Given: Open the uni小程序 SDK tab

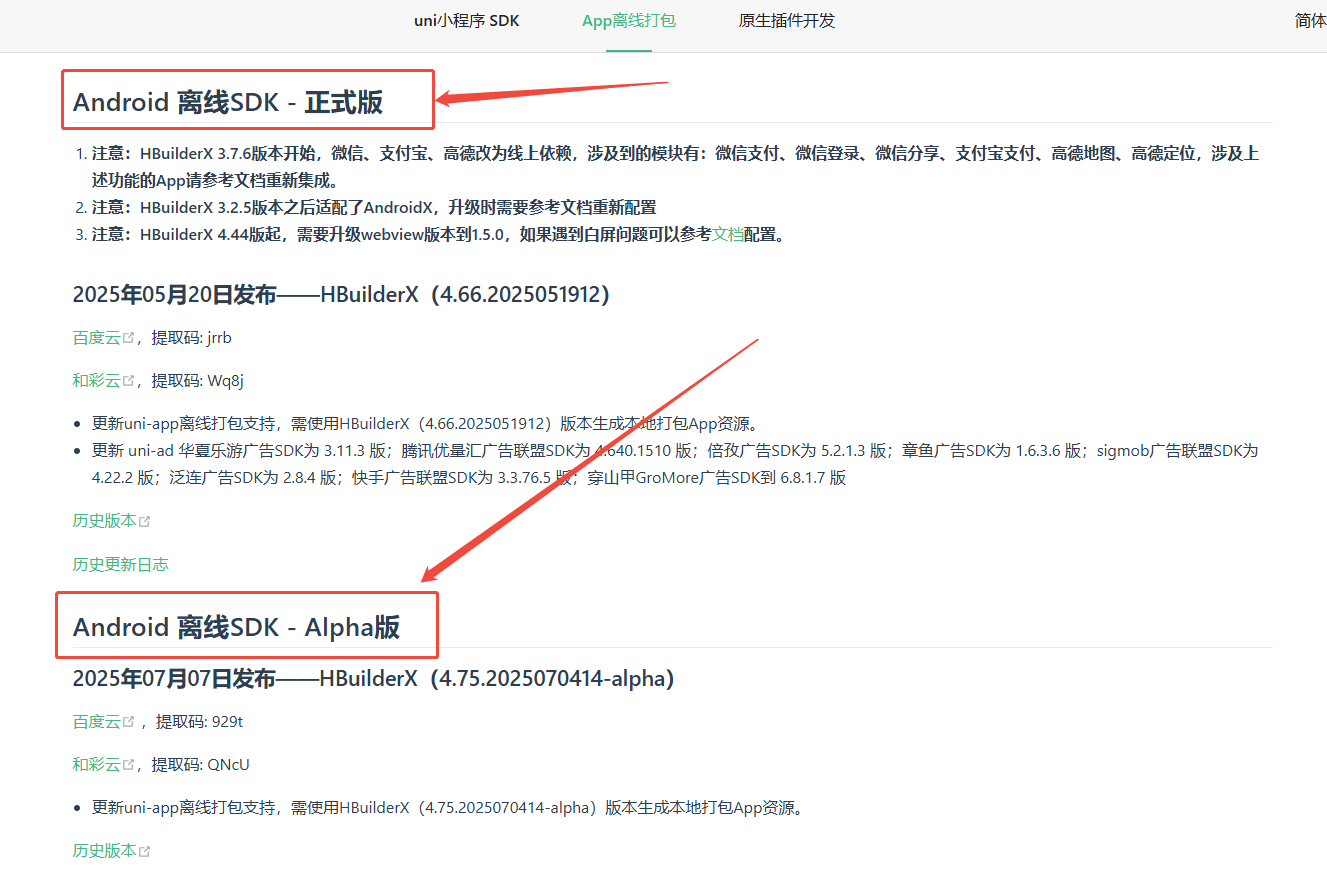Looking at the screenshot, I should tap(466, 21).
